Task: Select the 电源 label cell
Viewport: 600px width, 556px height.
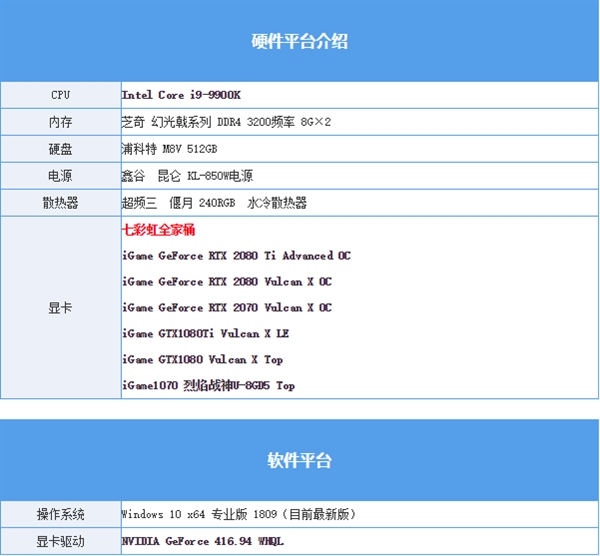Action: [61, 176]
